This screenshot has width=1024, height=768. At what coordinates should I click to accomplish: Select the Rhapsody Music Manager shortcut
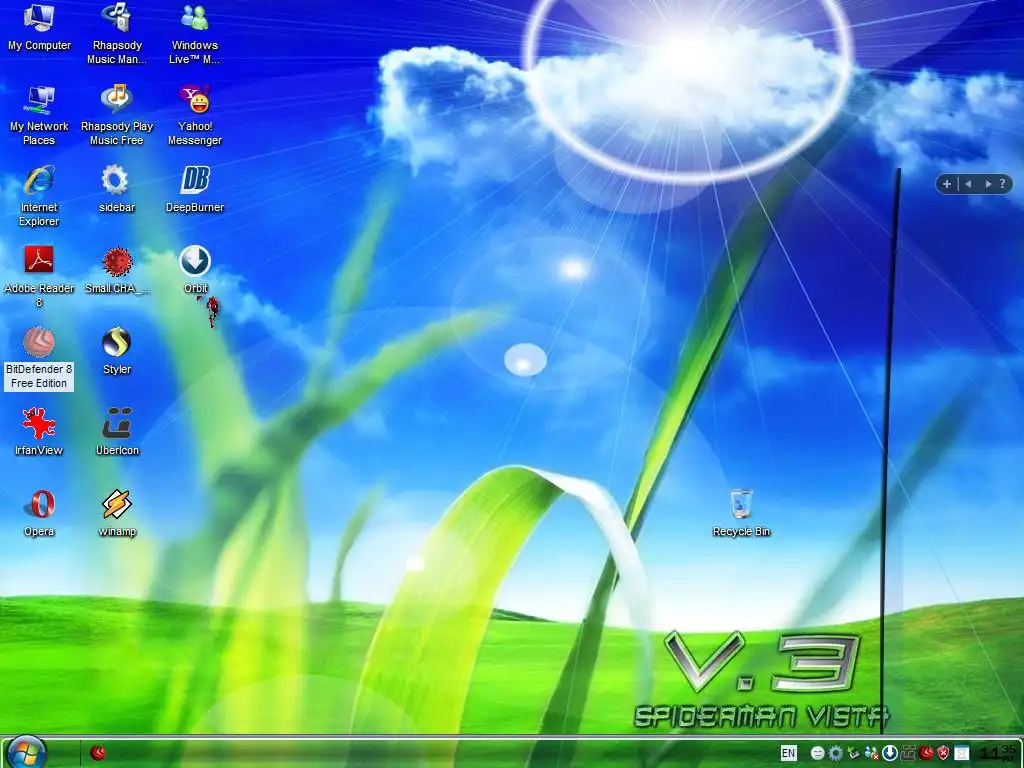click(x=117, y=34)
